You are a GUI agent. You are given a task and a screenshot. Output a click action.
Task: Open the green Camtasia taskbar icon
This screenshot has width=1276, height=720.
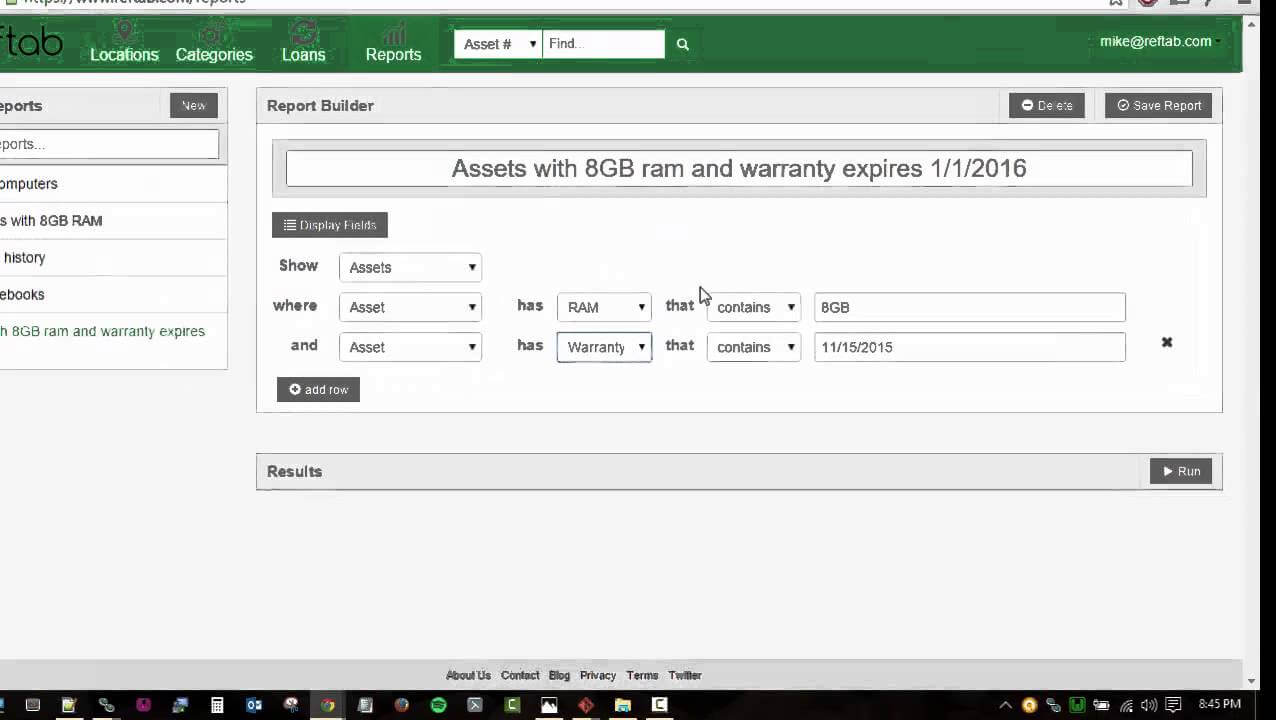pos(512,705)
